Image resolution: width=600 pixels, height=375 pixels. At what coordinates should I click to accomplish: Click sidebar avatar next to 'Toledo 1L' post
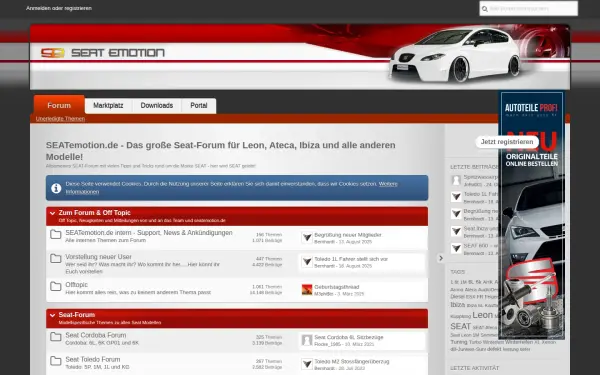456,197
